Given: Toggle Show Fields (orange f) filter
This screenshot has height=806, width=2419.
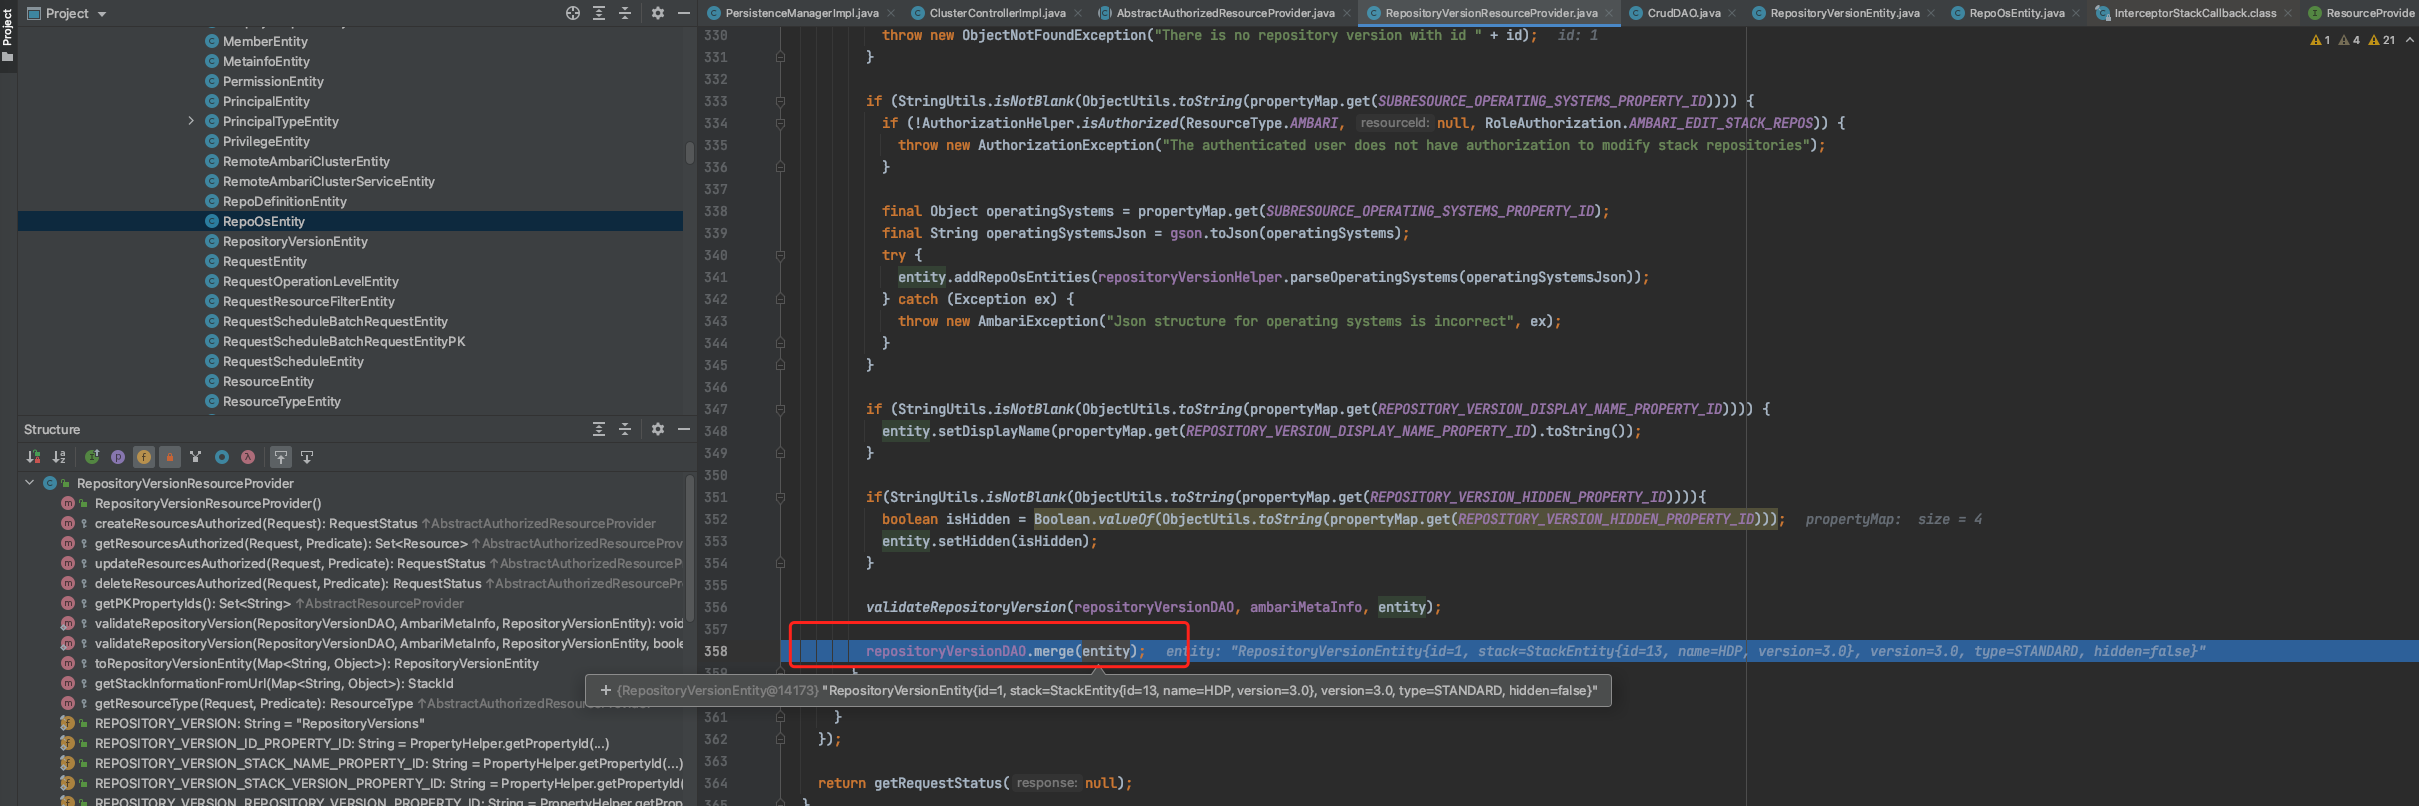Looking at the screenshot, I should point(144,457).
